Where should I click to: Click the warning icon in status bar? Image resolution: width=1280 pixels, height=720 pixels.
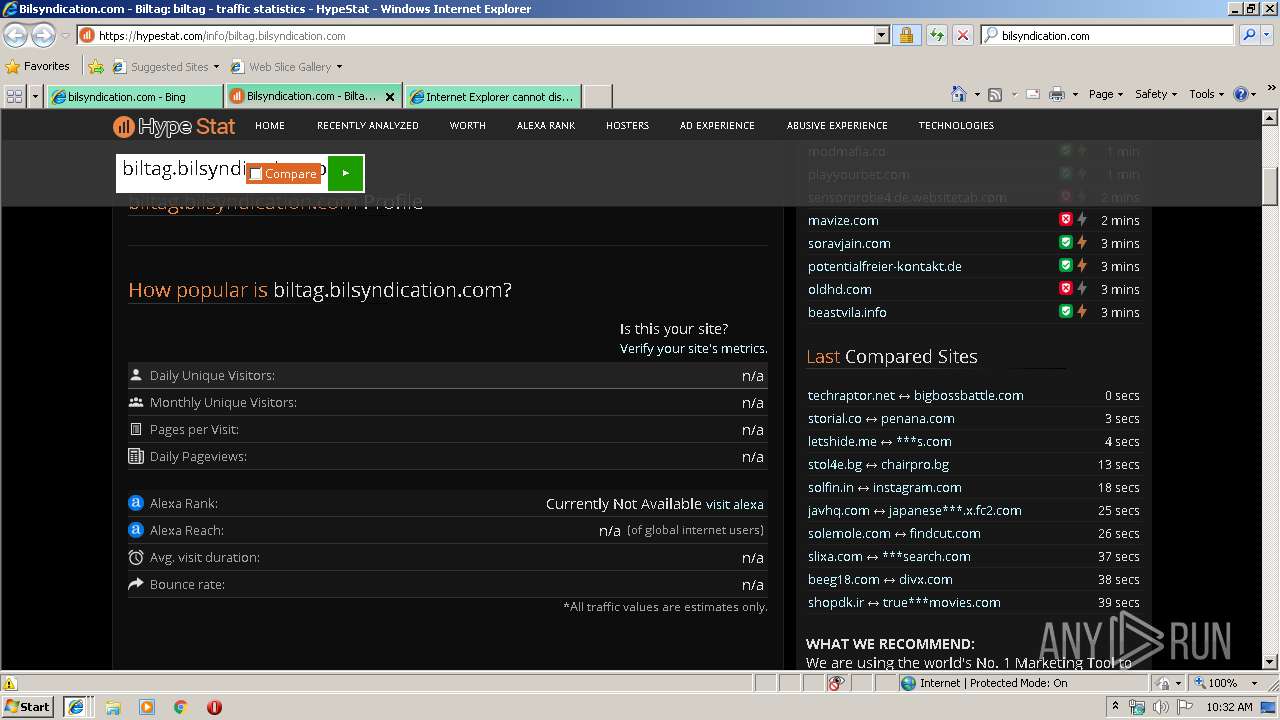click(10, 683)
